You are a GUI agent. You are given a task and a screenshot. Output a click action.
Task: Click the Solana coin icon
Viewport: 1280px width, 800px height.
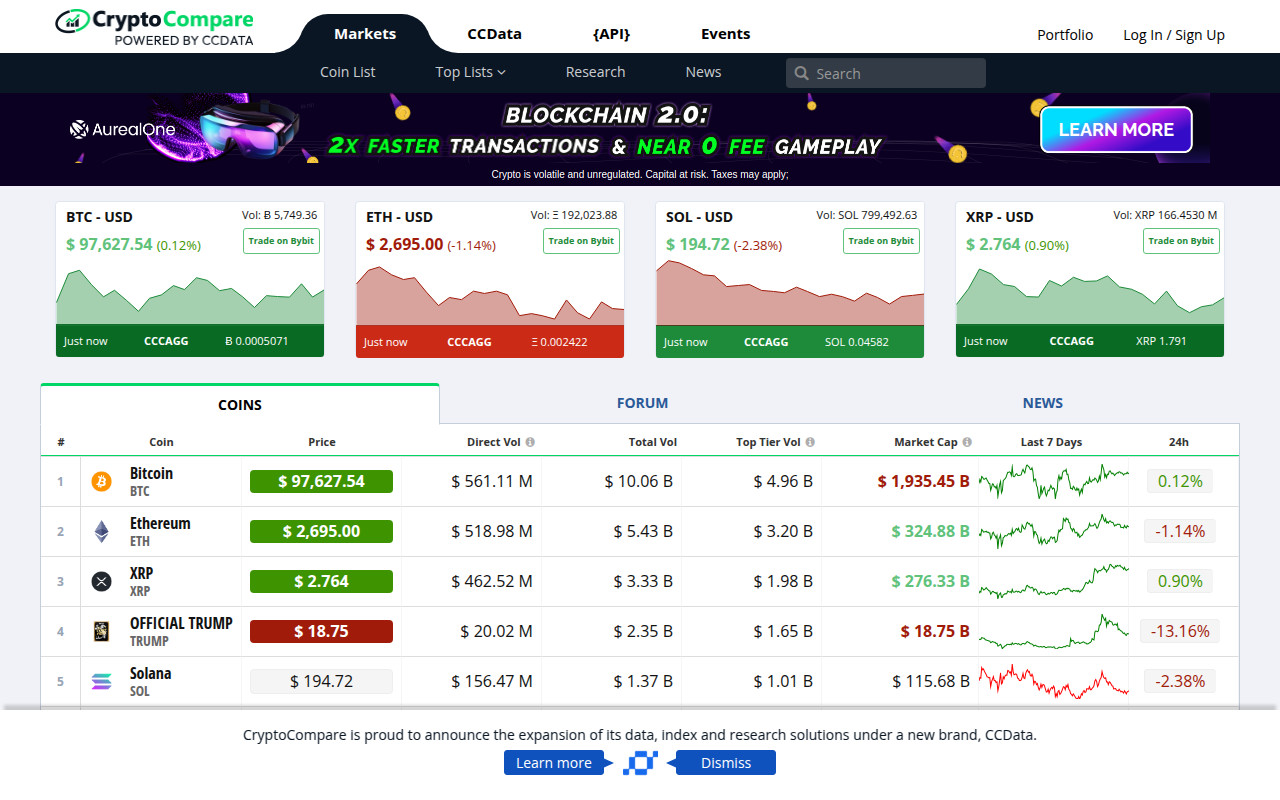(x=102, y=682)
